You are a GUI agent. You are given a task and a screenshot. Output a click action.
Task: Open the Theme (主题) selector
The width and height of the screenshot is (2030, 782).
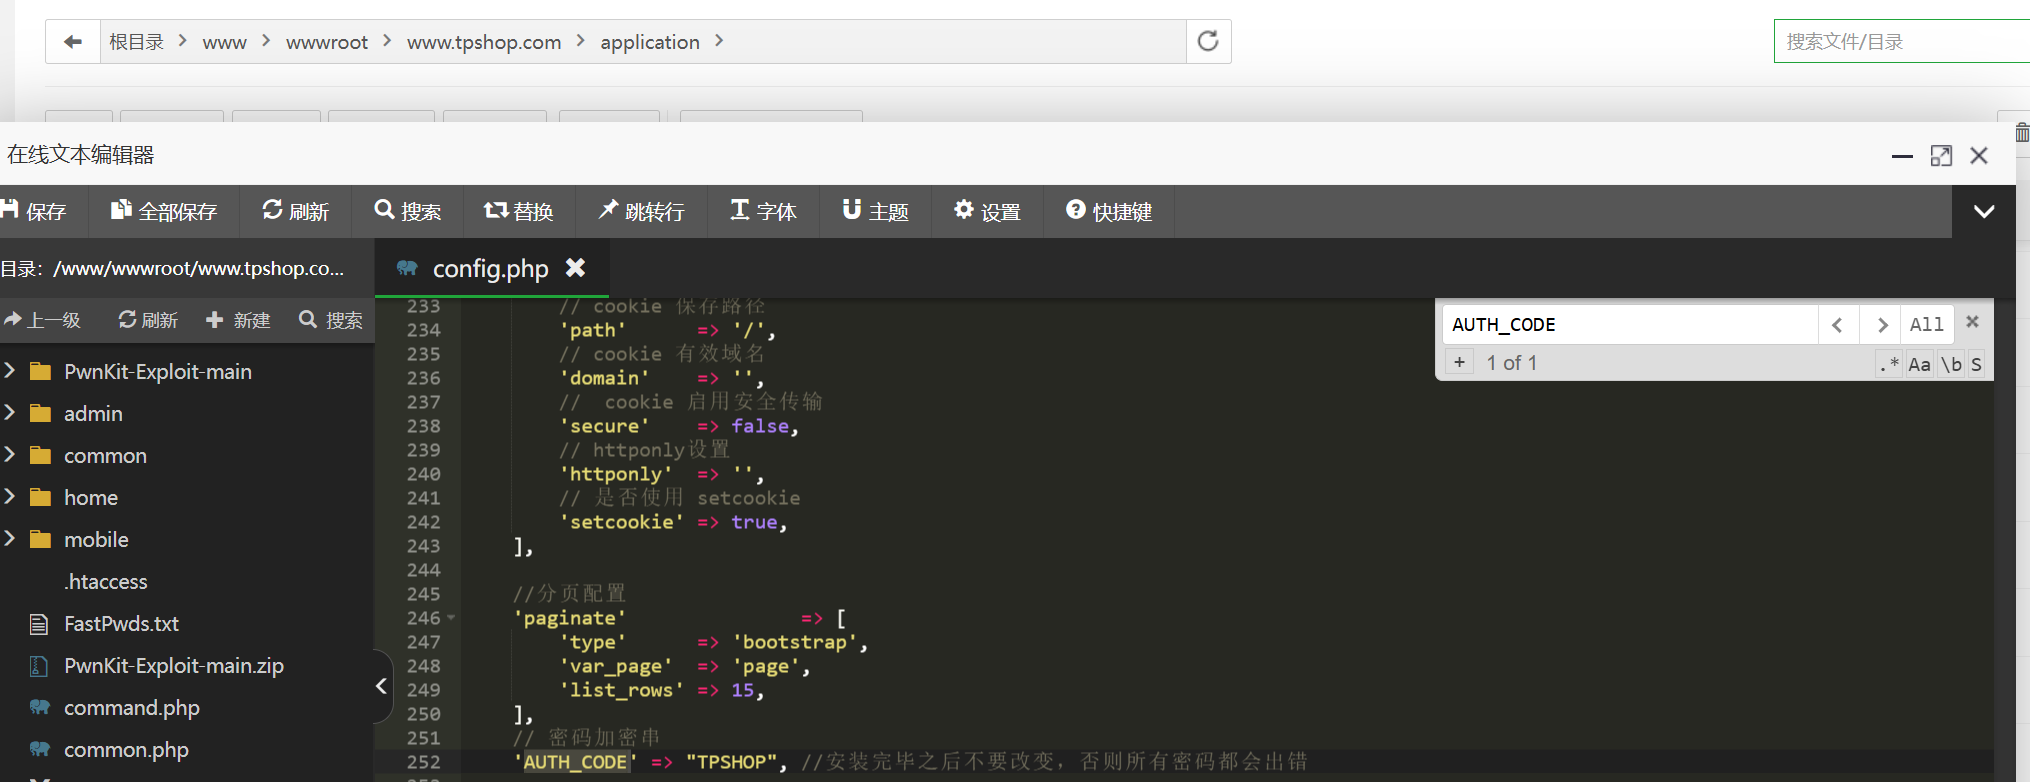point(875,211)
